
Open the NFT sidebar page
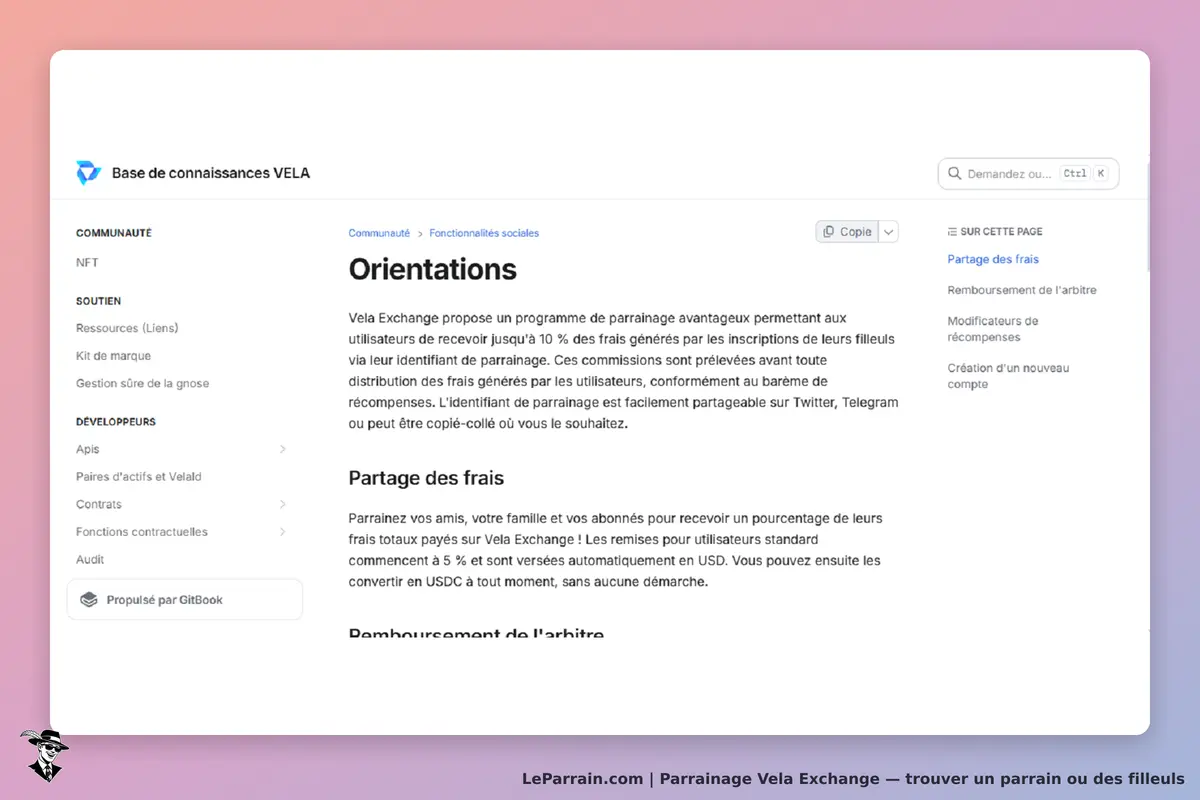(x=87, y=263)
